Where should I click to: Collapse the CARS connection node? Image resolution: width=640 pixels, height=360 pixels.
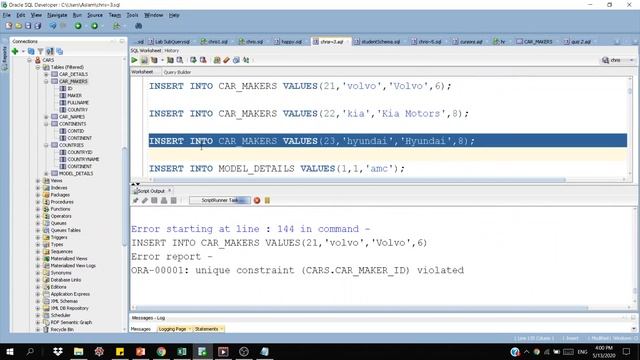(x=29, y=60)
